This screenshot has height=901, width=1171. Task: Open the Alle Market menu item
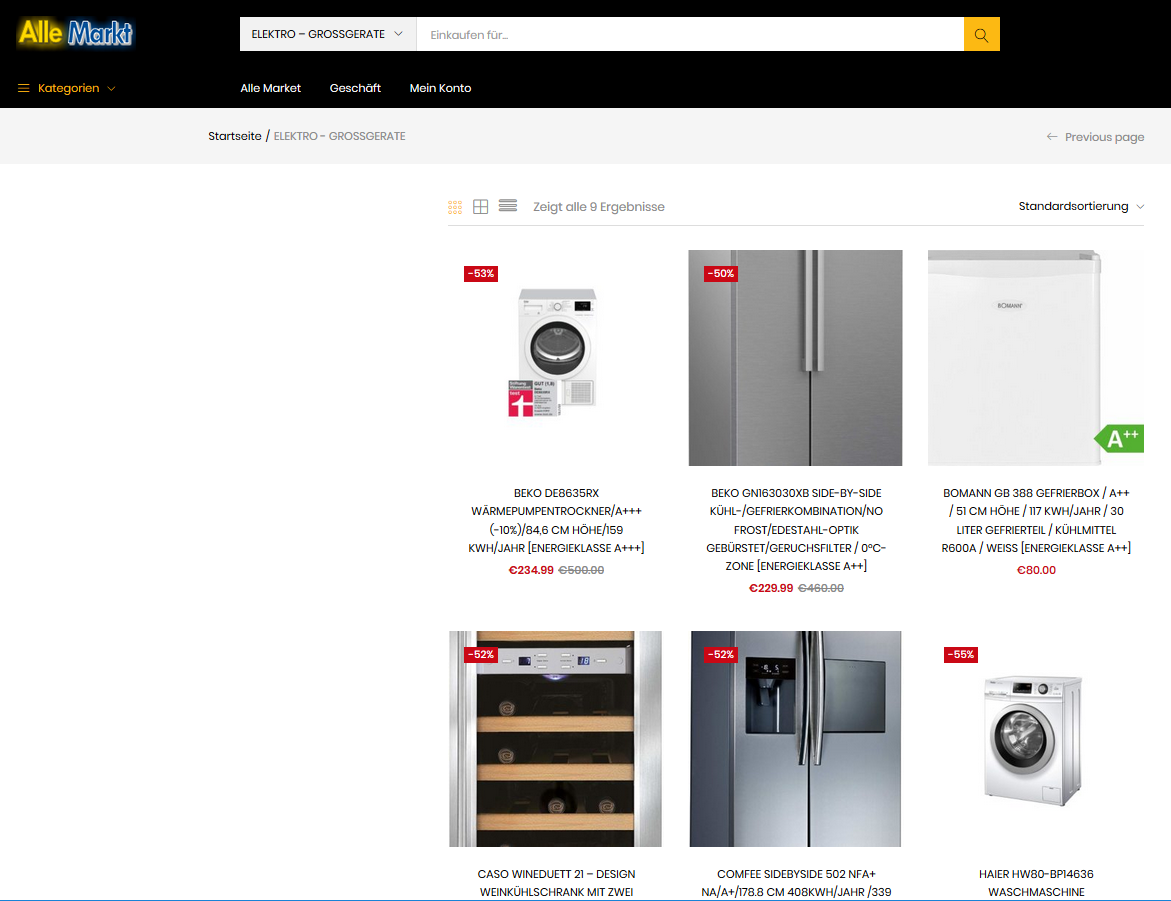click(270, 88)
